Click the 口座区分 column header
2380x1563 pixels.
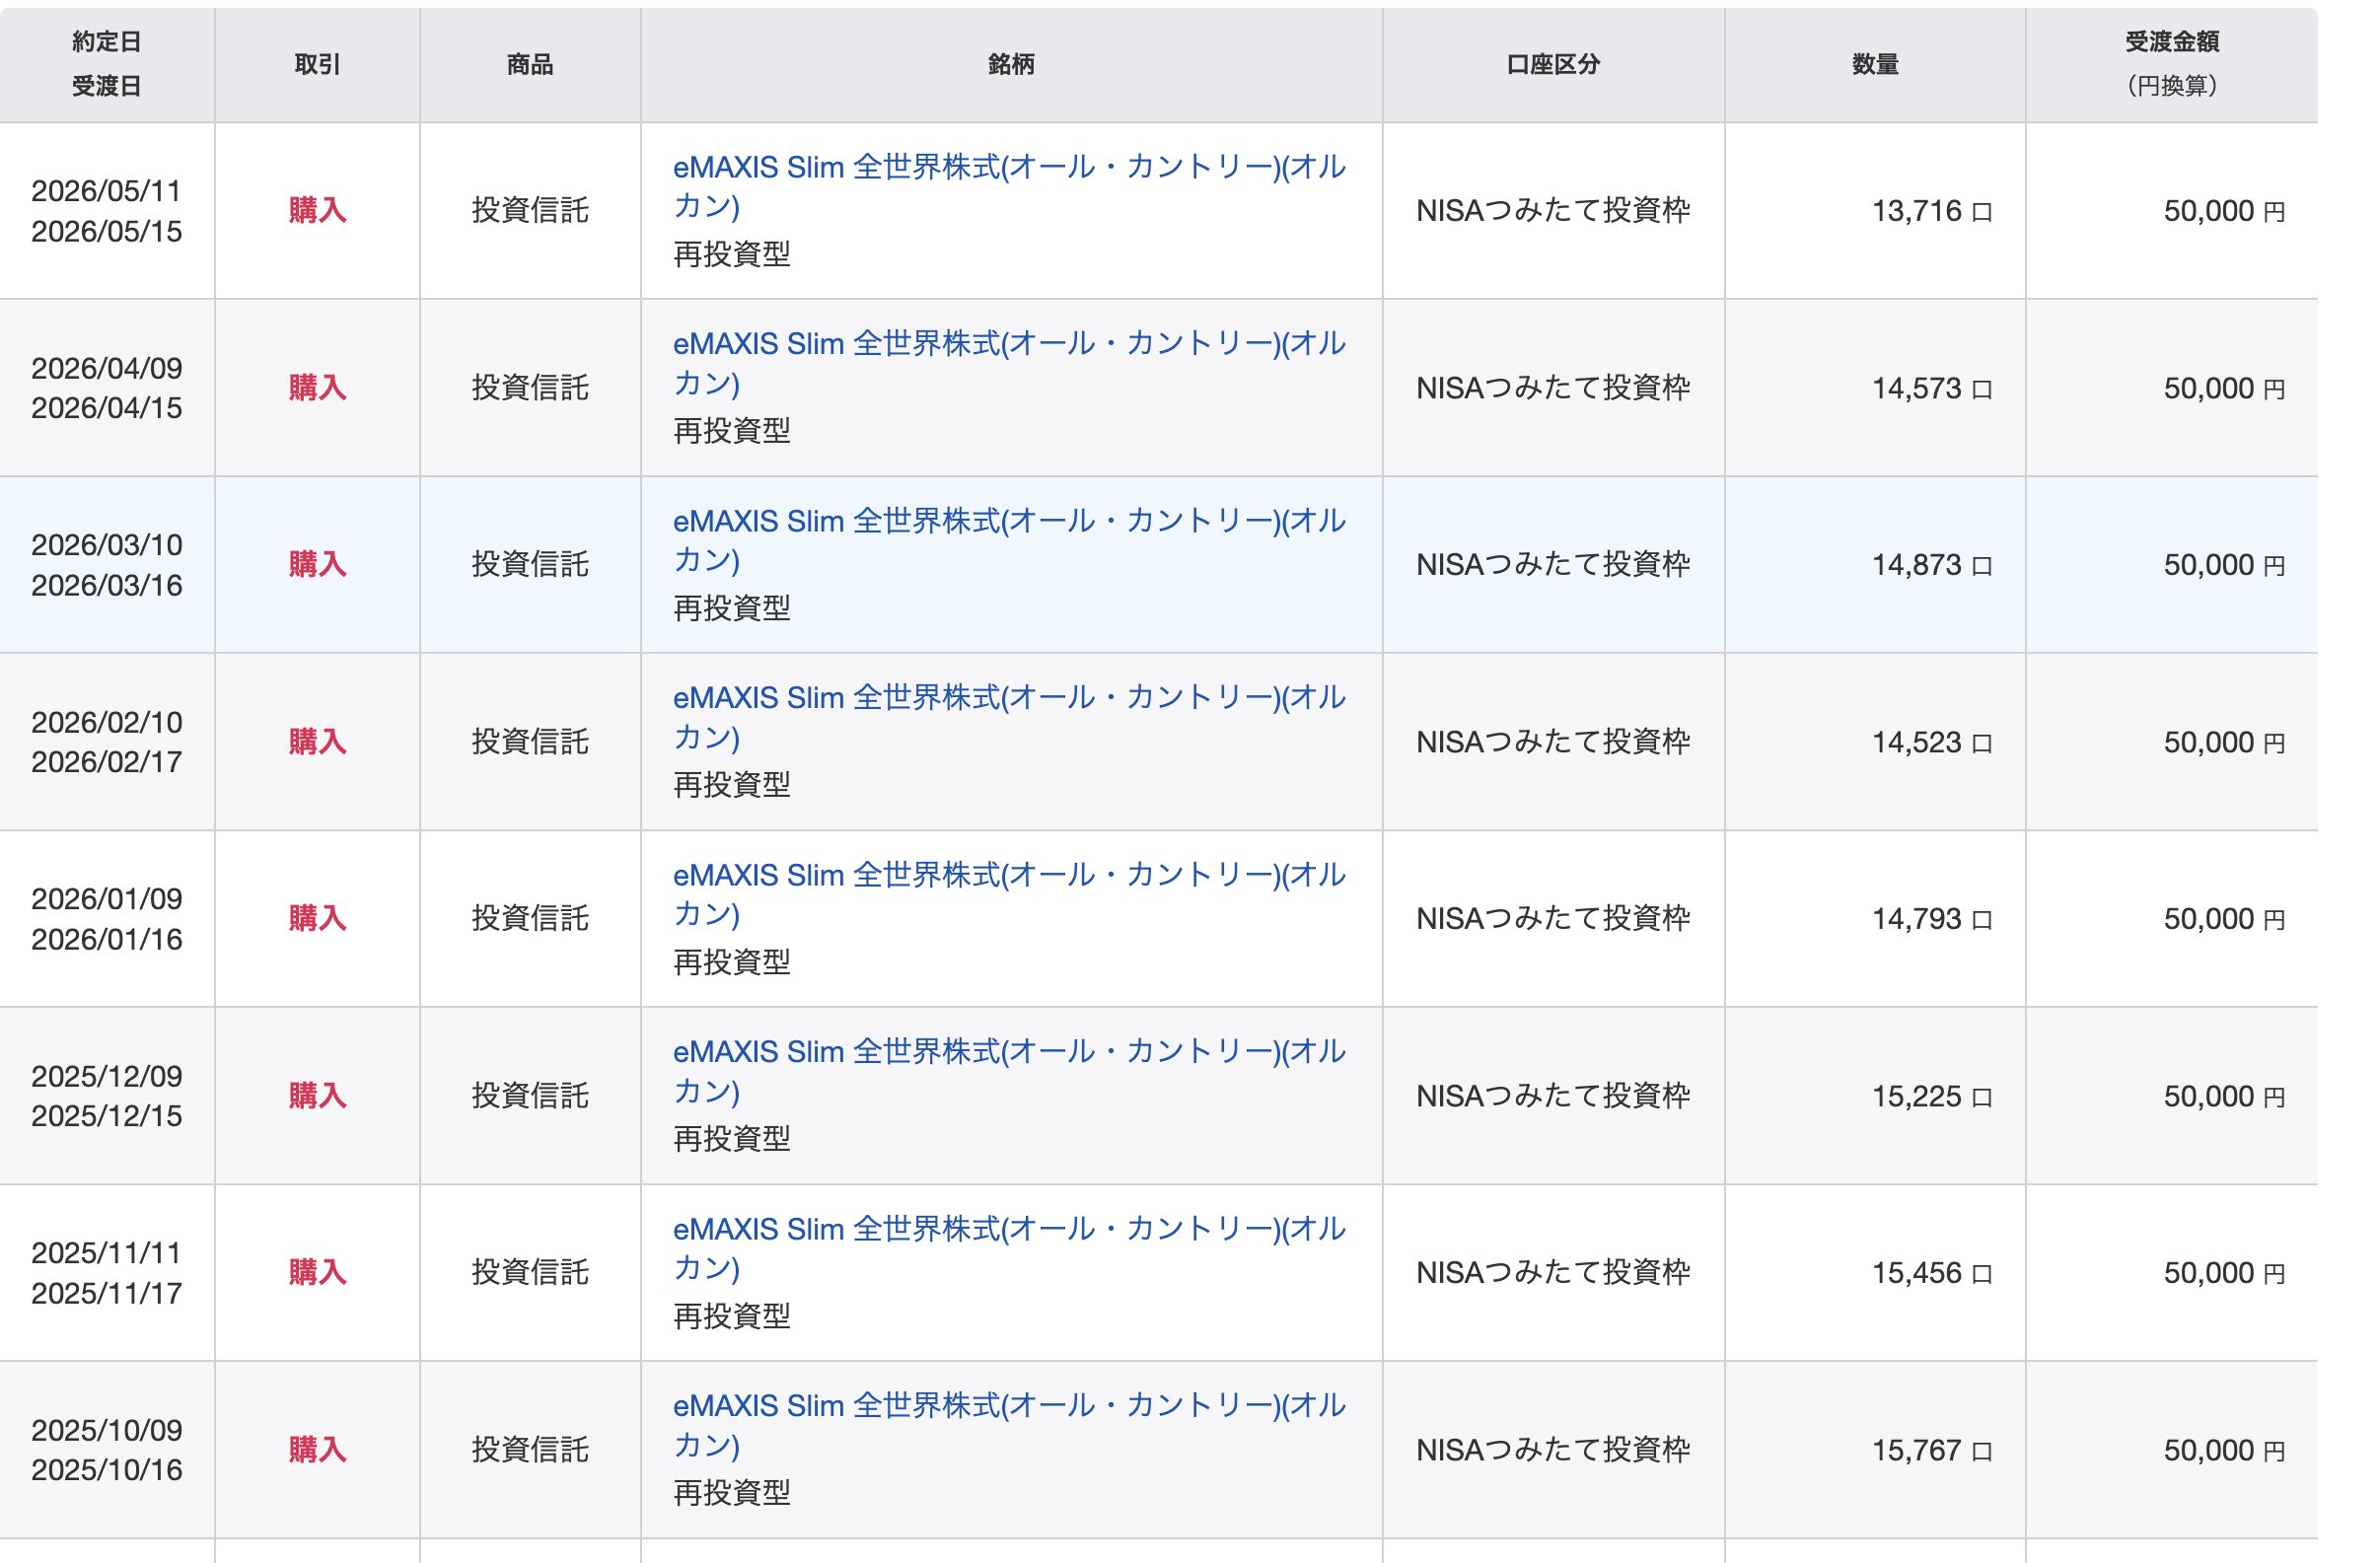1553,64
